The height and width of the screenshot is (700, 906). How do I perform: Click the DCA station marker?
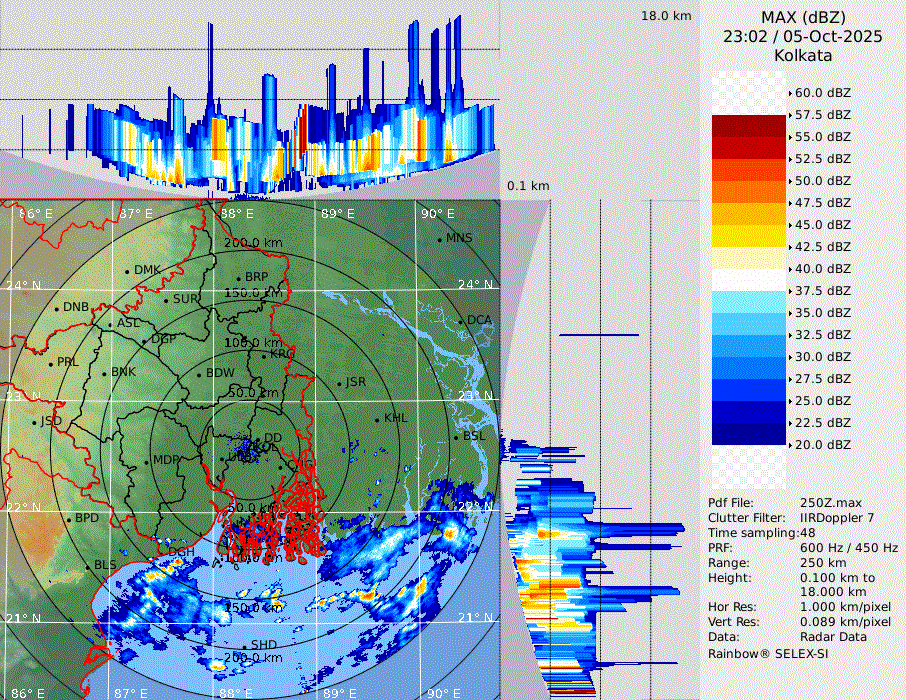(461, 321)
